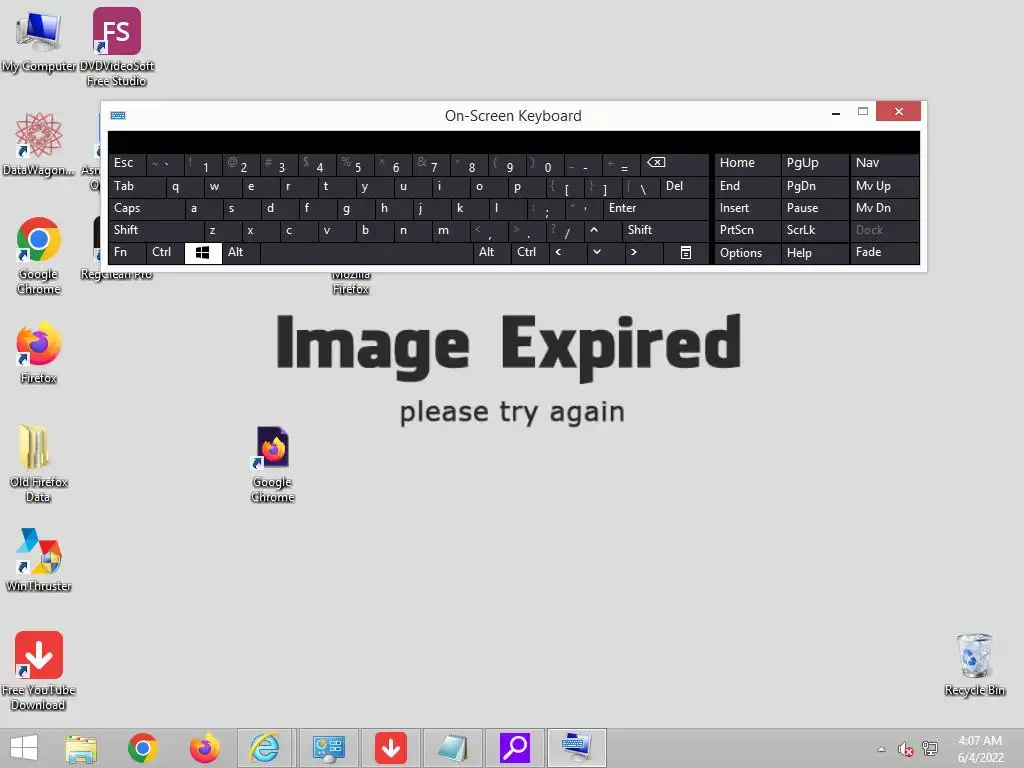Click the Mv Up key
Image resolution: width=1024 pixels, height=768 pixels.
pyautogui.click(x=884, y=187)
